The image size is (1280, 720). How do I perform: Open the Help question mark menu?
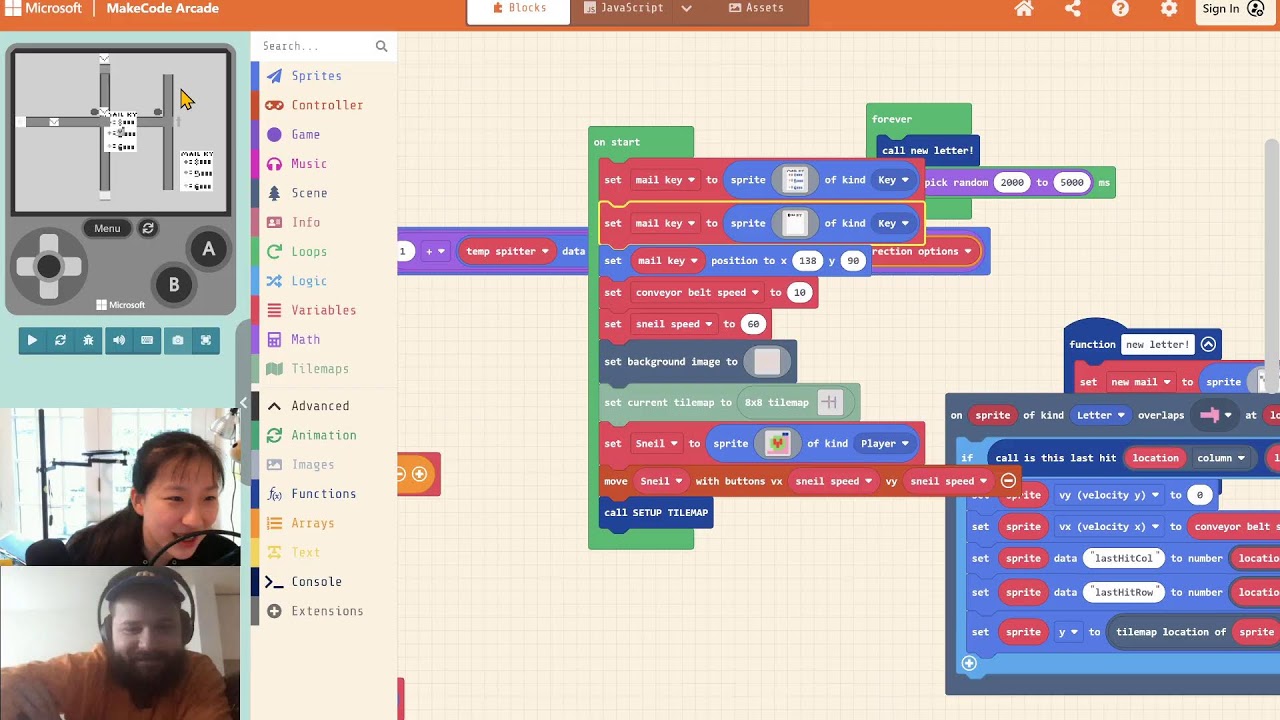click(x=1120, y=9)
